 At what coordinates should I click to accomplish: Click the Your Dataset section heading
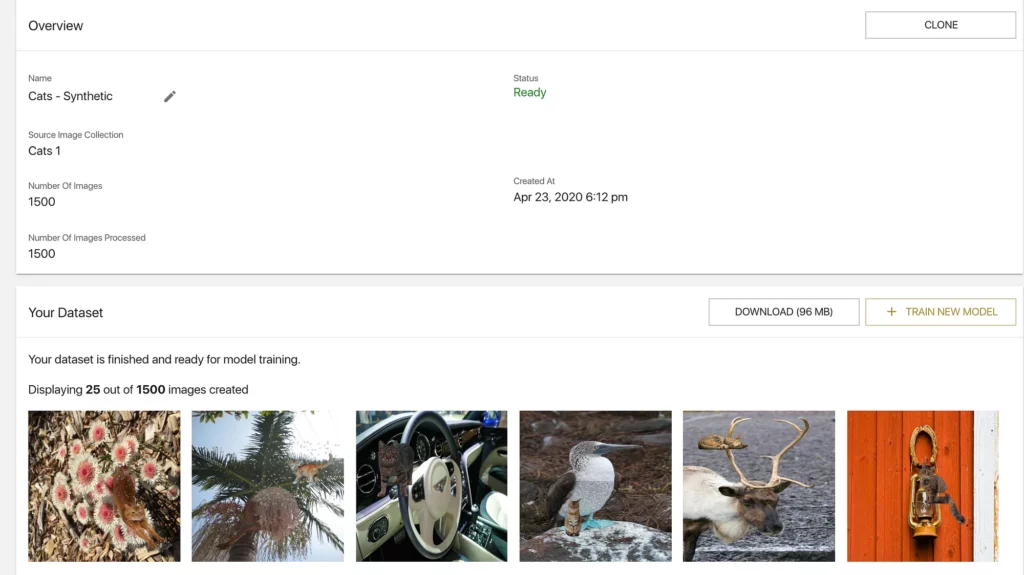(x=65, y=313)
